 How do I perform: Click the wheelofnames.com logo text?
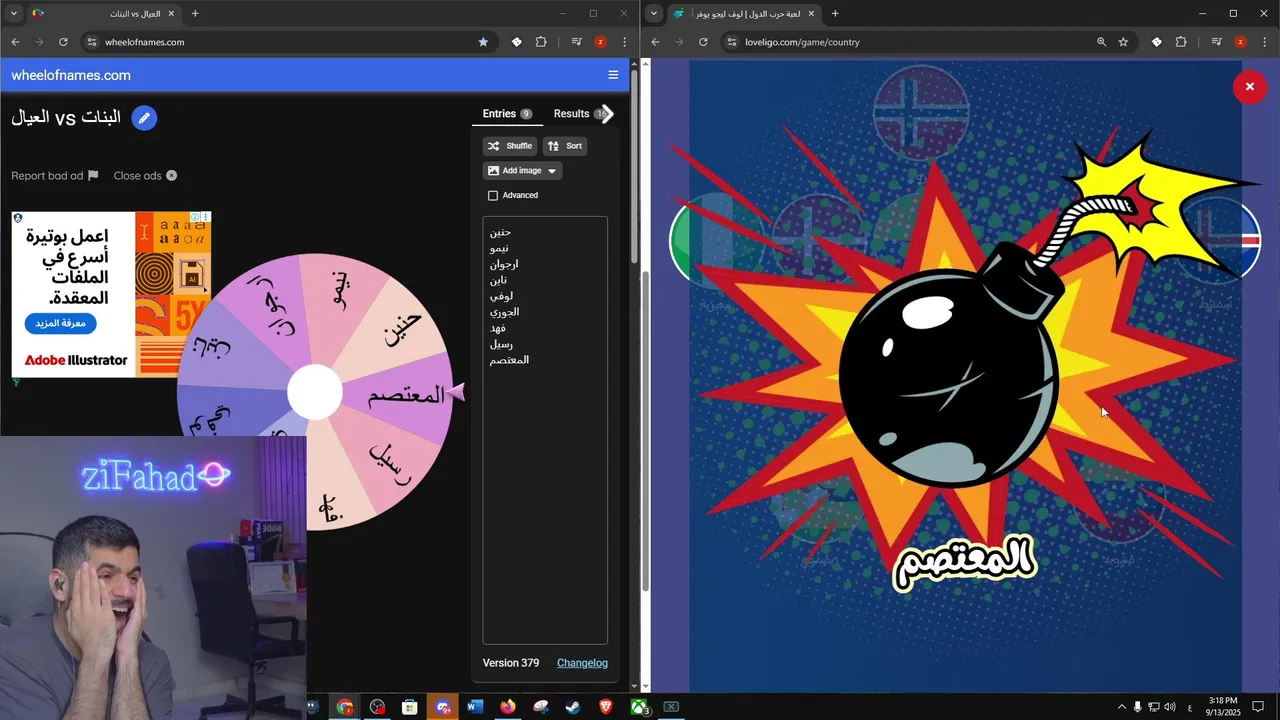coord(71,75)
